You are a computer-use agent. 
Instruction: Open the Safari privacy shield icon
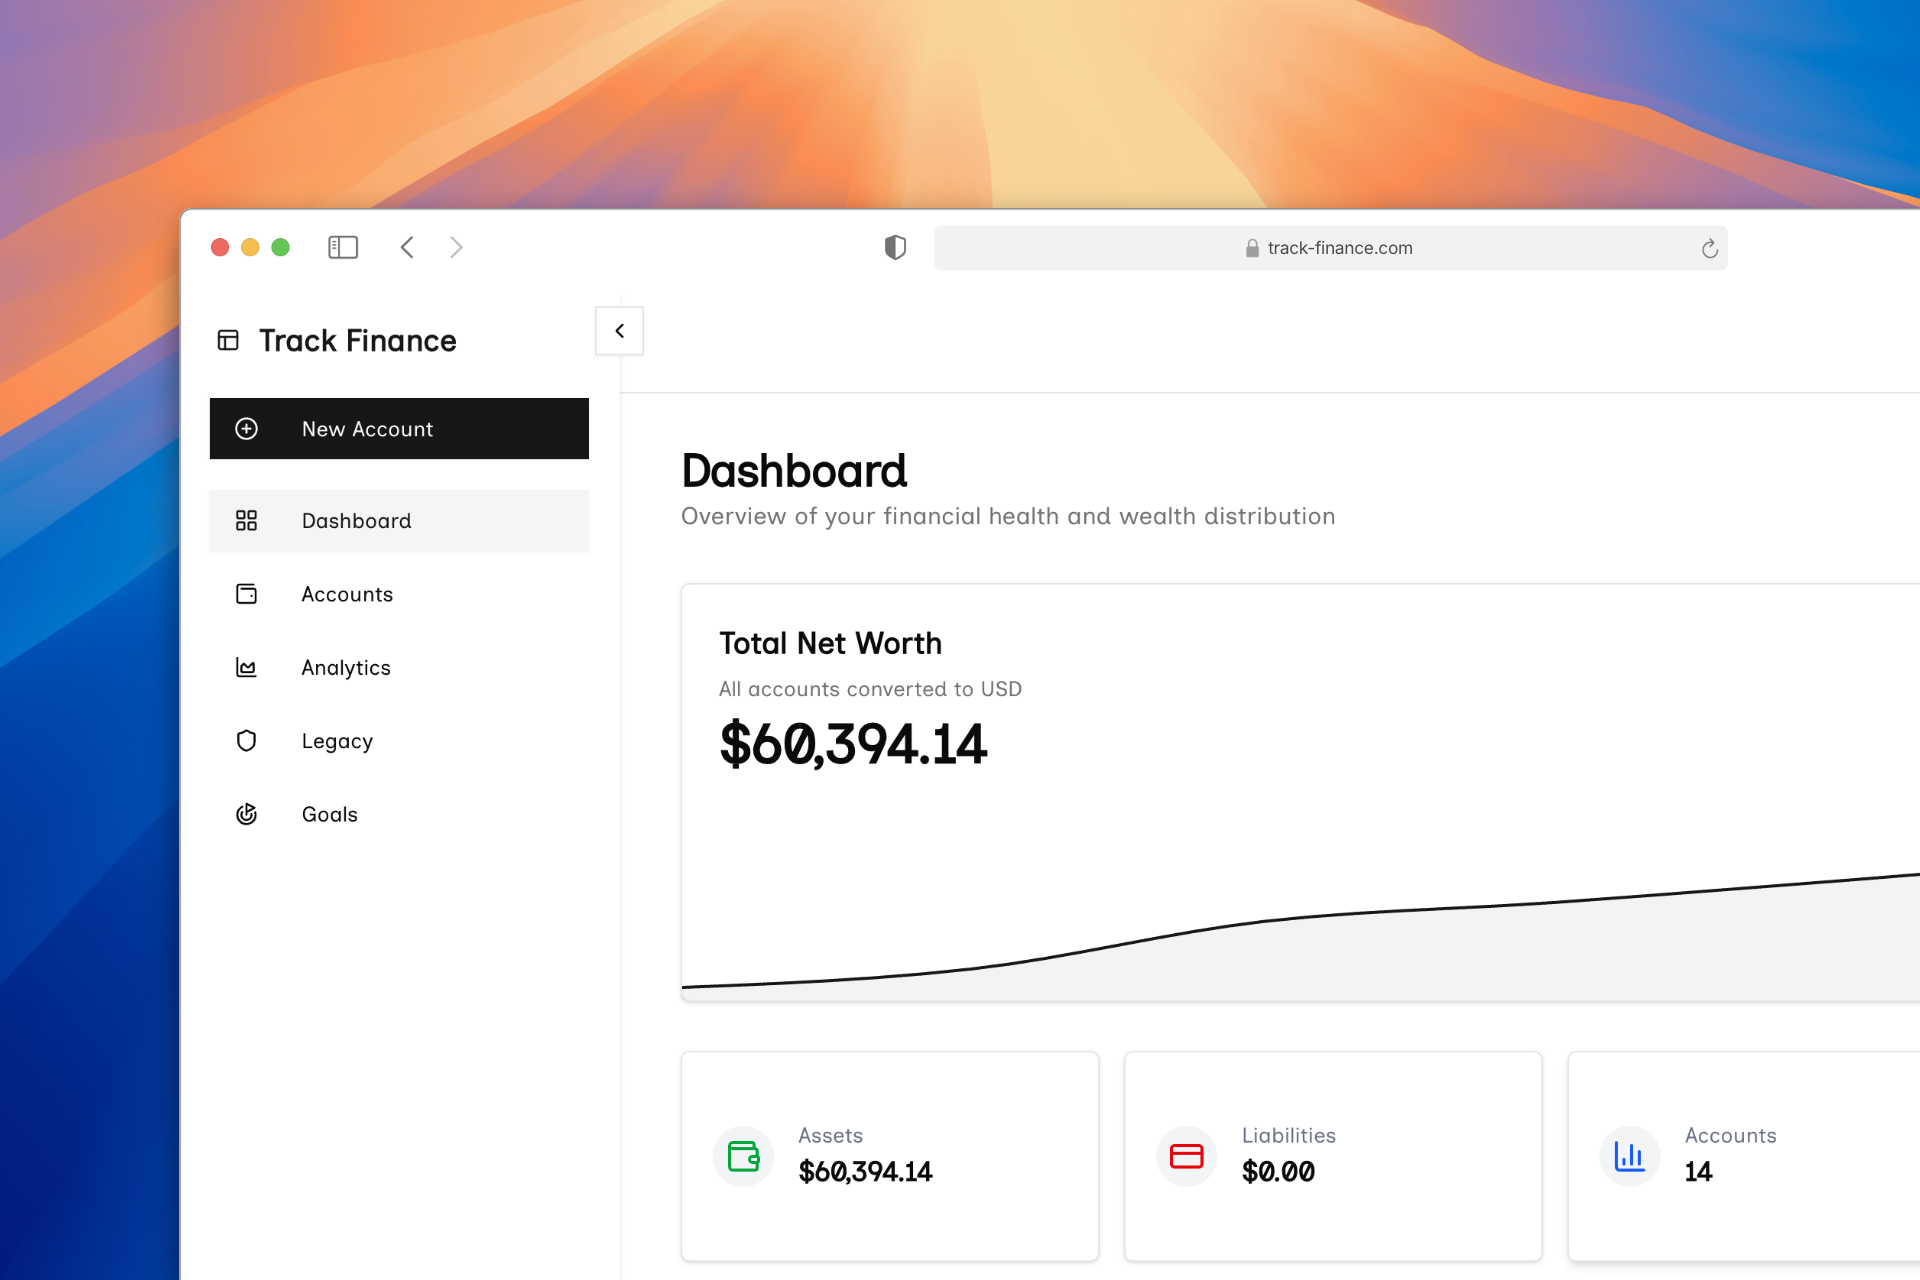click(895, 247)
